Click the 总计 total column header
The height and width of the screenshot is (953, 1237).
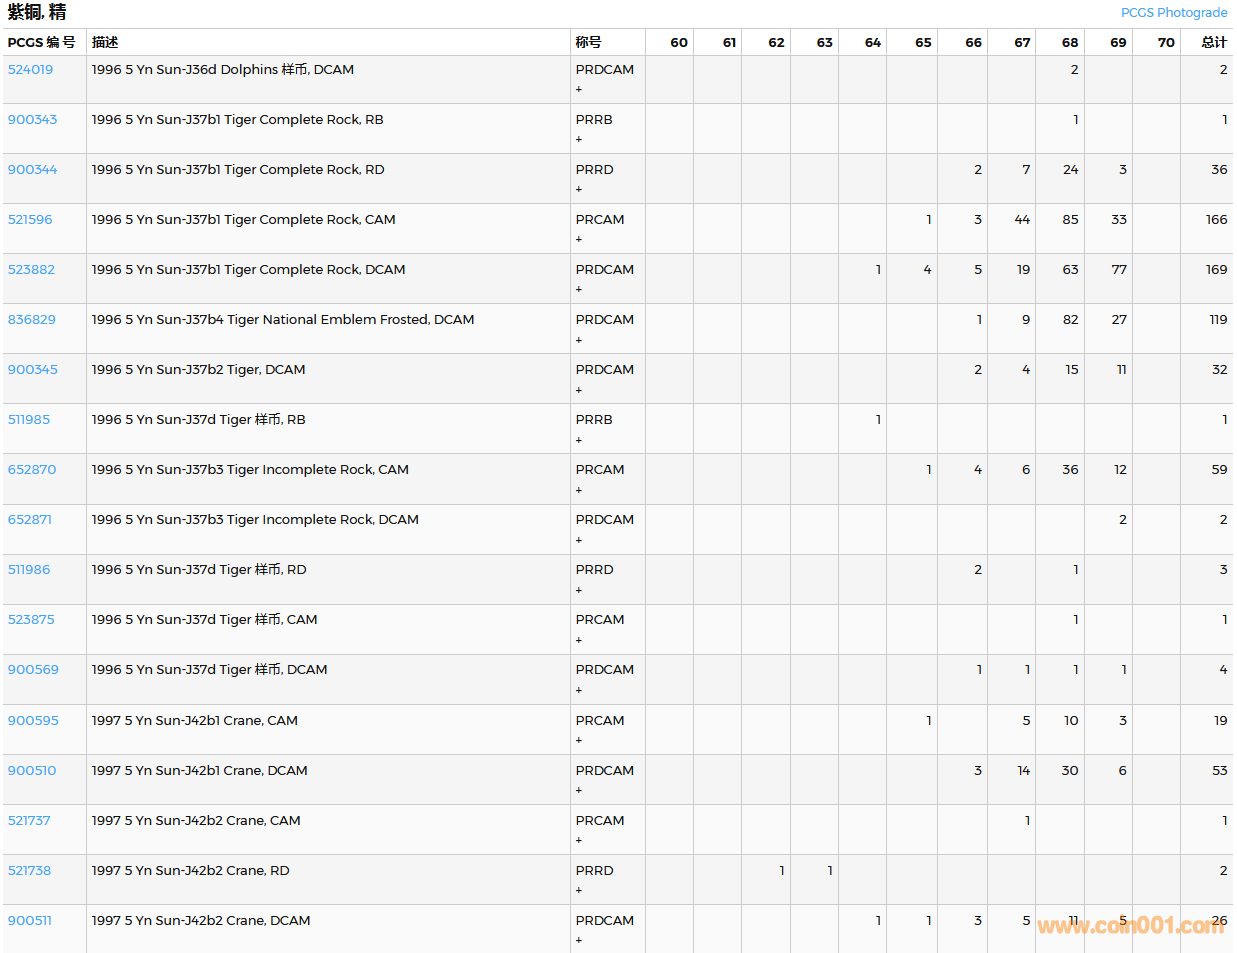coord(1213,42)
